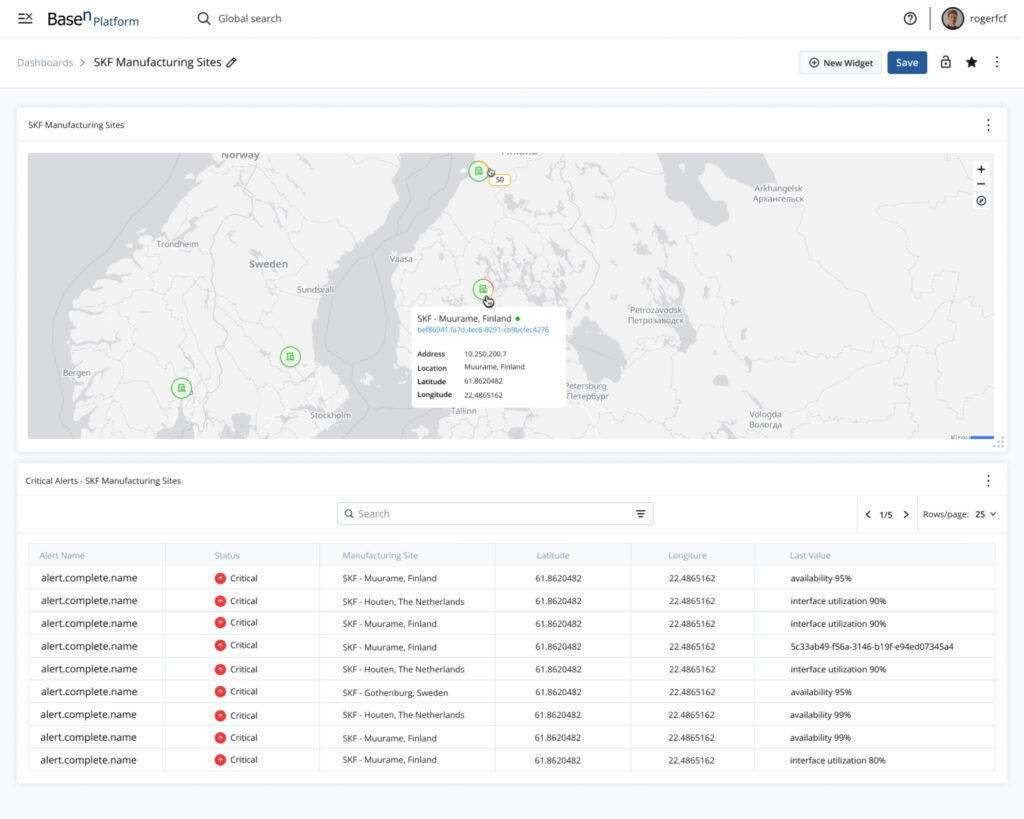Sort by Alert Name column
Screen dimensions: 1024x819
[x=62, y=556]
